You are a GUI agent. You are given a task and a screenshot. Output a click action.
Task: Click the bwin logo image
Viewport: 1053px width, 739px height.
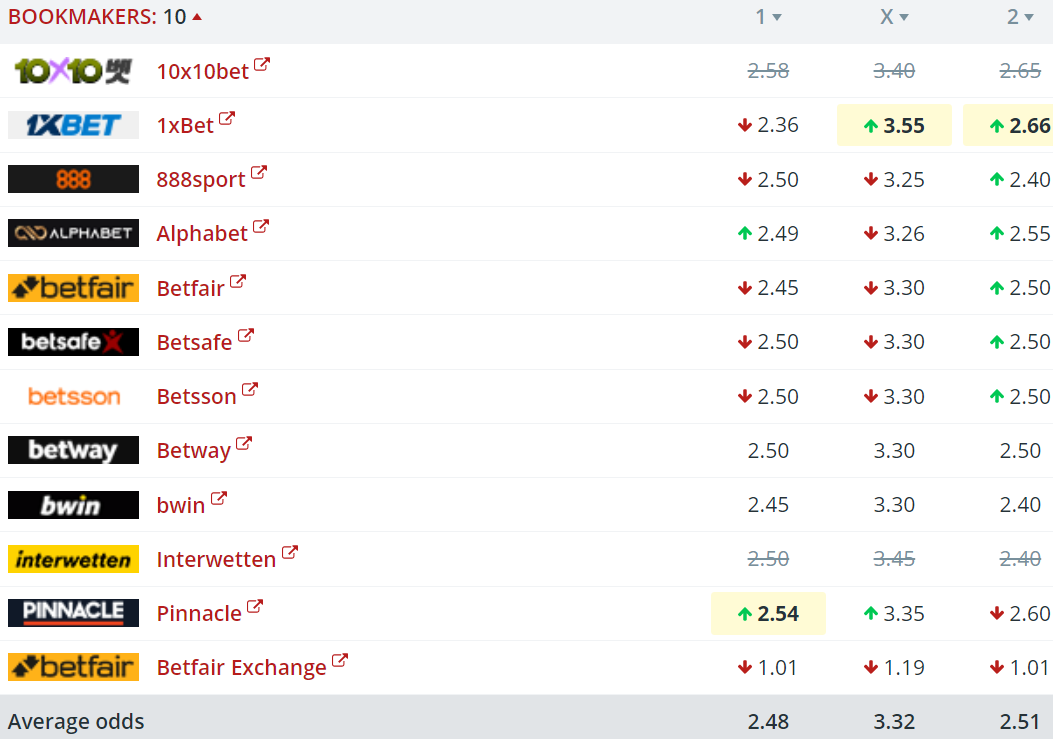pos(73,505)
